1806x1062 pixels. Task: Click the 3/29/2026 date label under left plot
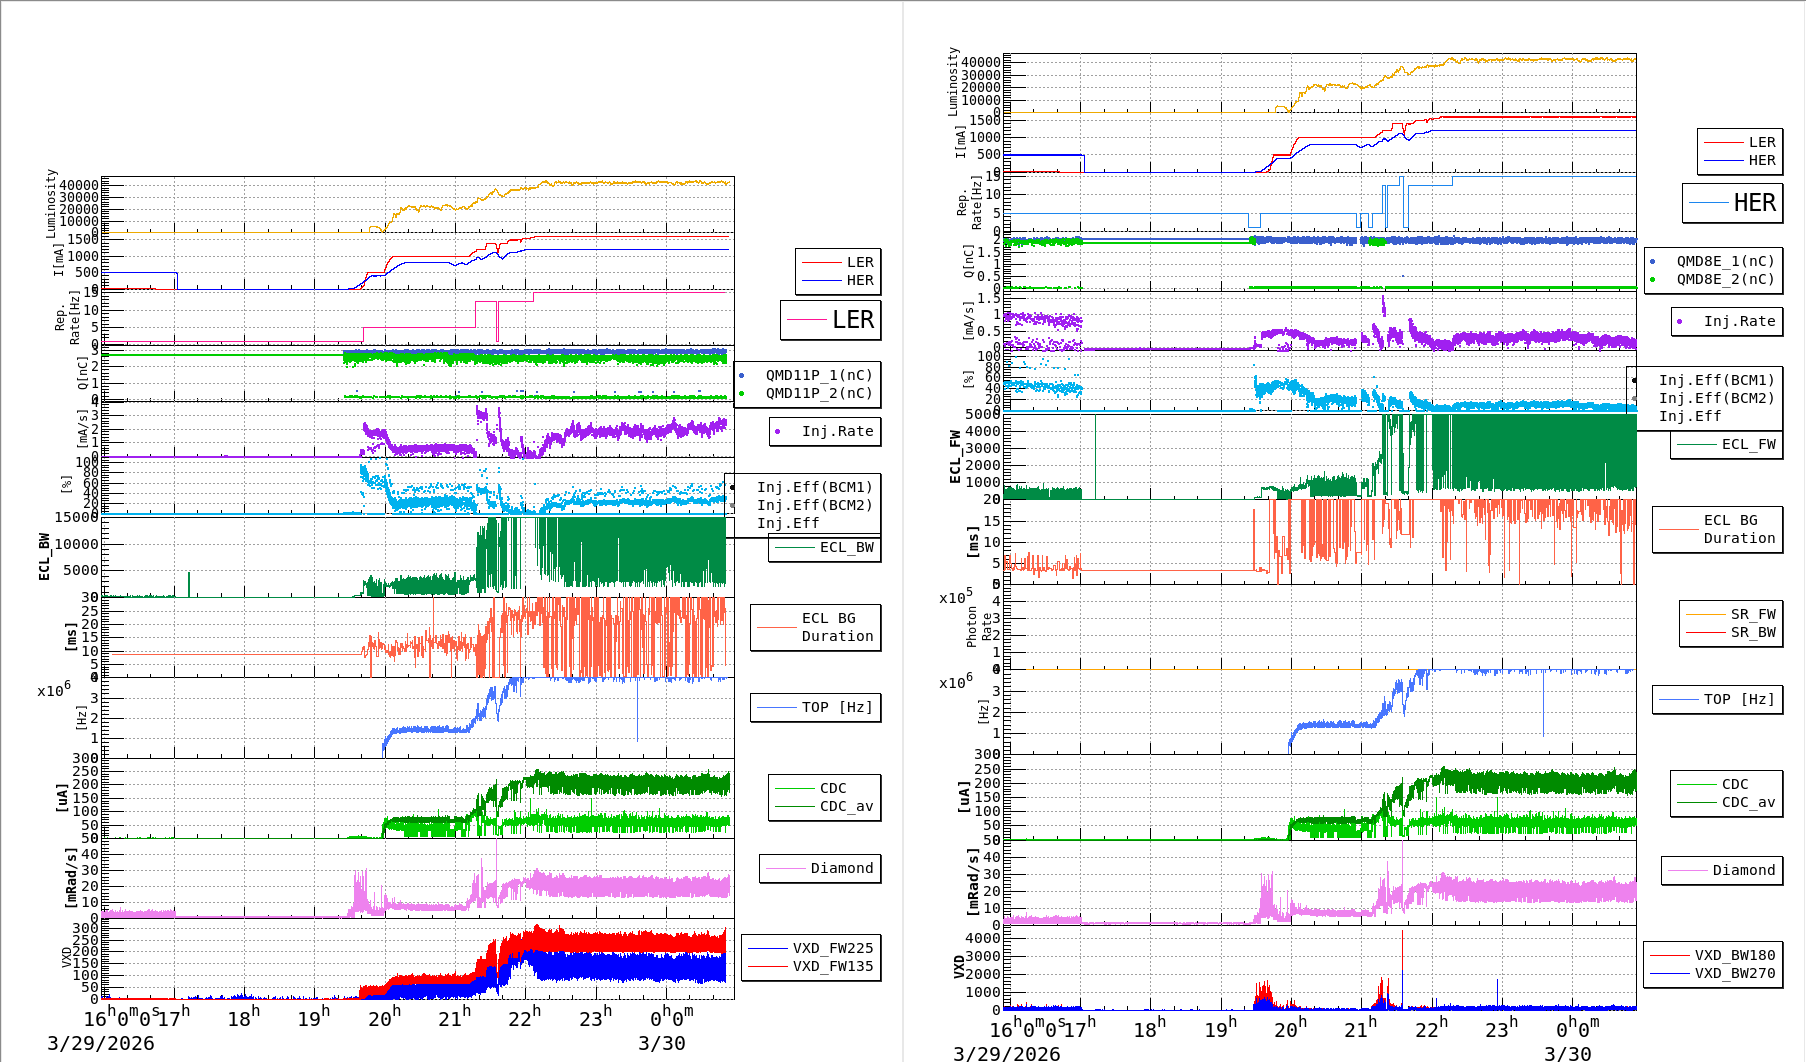tap(101, 1043)
